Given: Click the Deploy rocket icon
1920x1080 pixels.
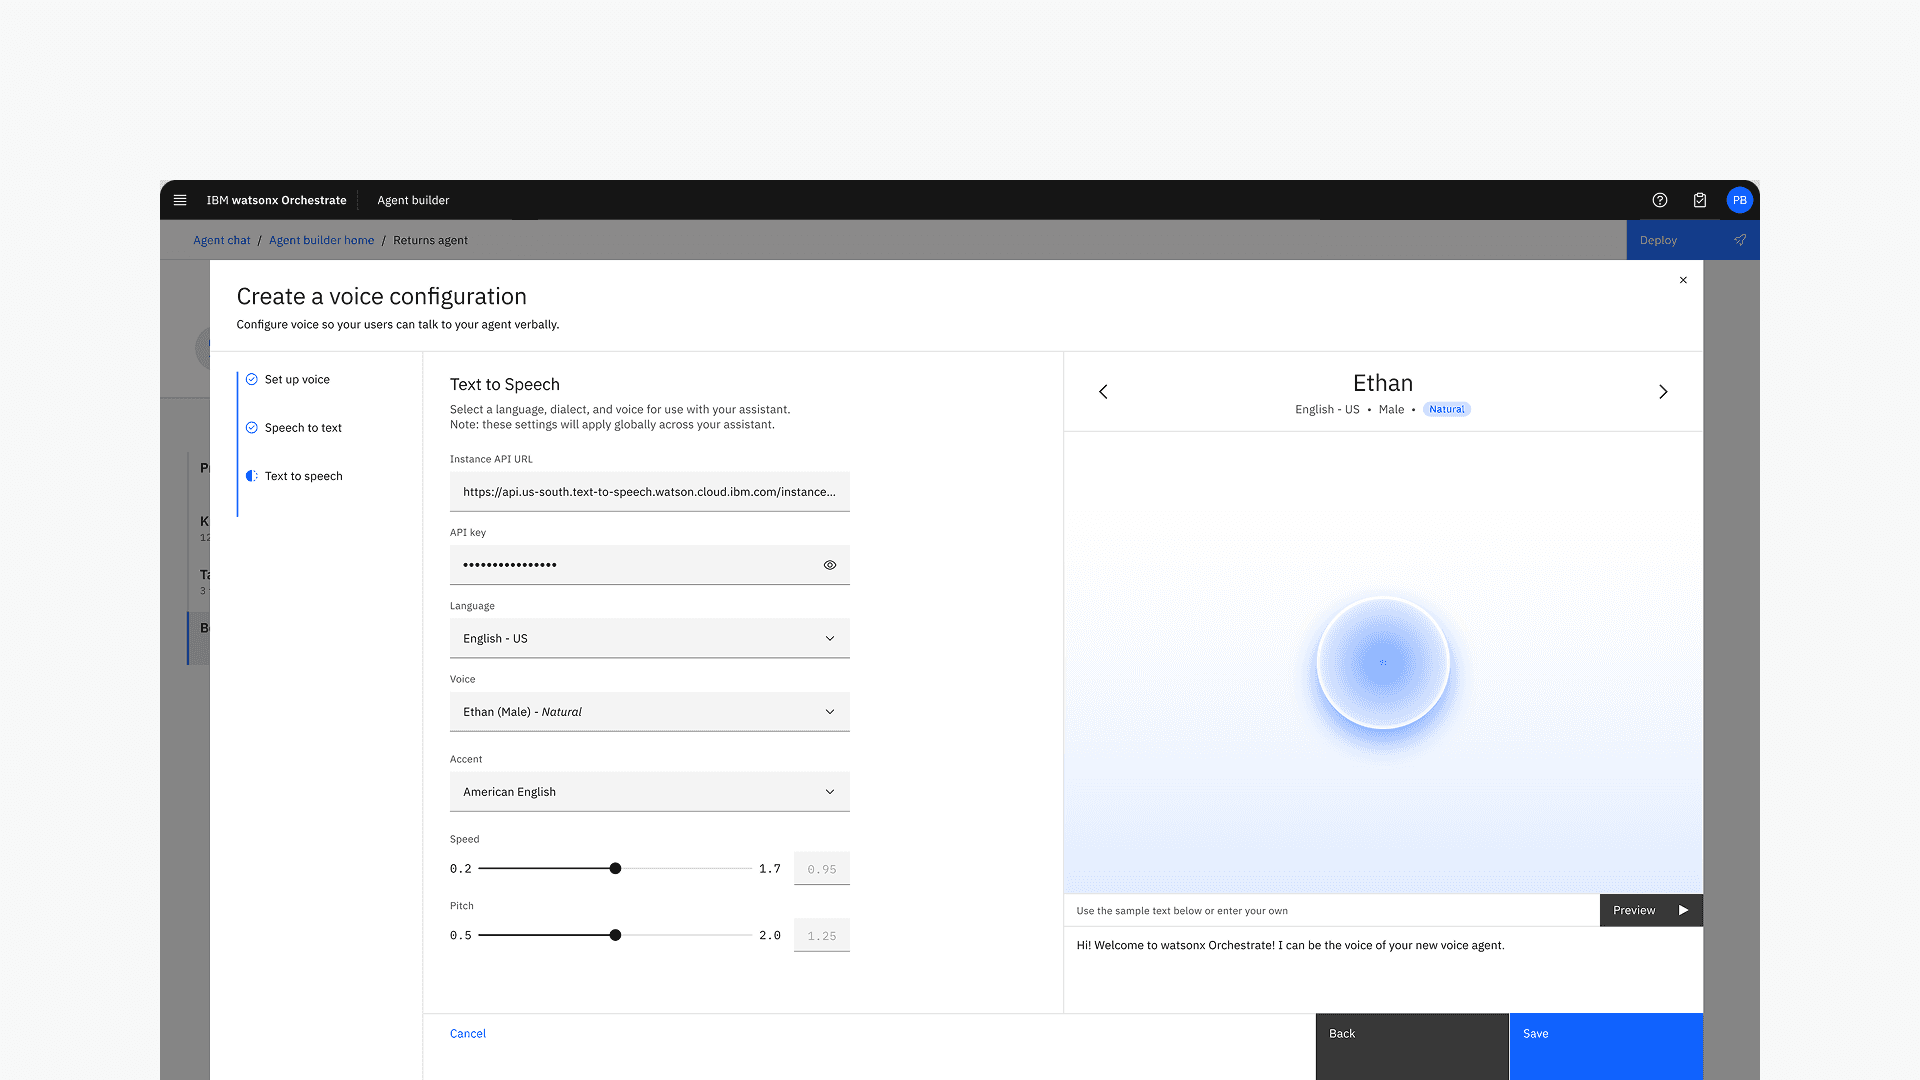Looking at the screenshot, I should (x=1740, y=240).
